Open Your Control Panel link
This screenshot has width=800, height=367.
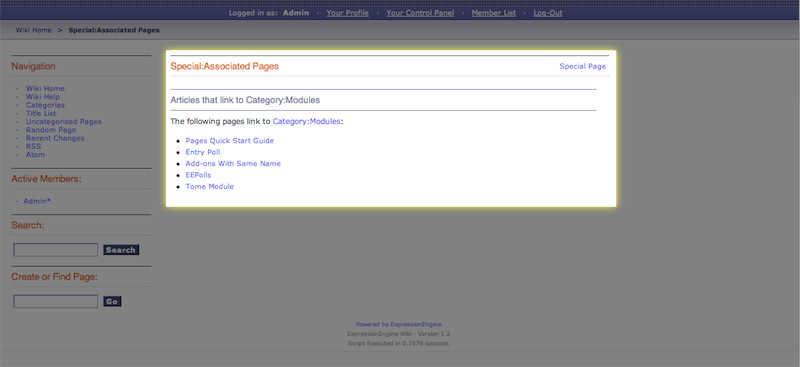[x=420, y=13]
